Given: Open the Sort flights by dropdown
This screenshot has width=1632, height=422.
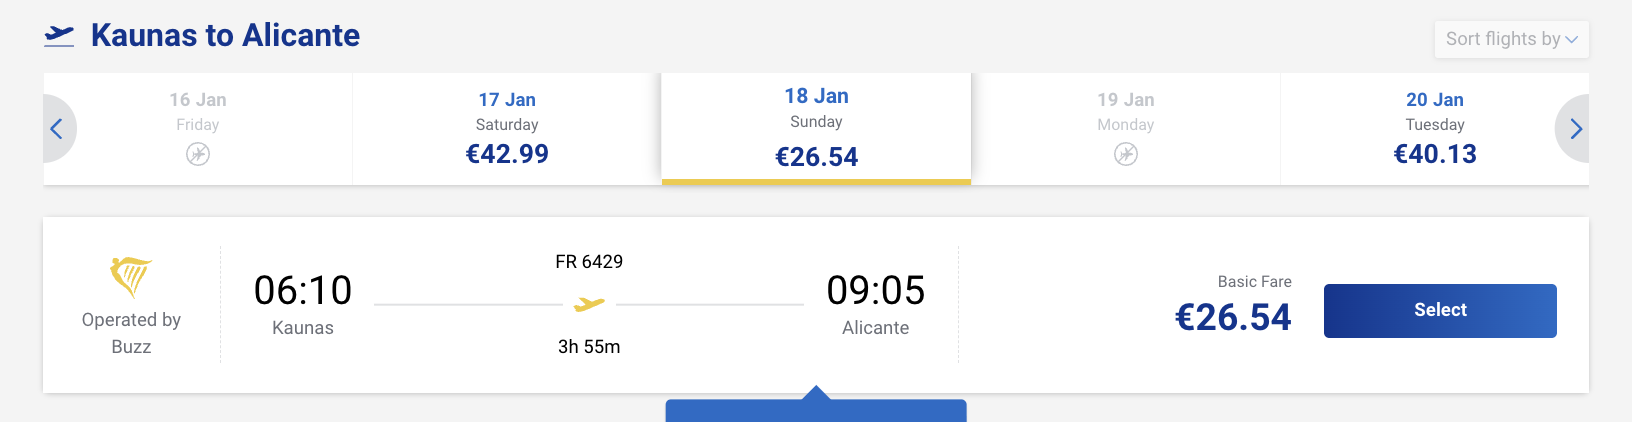Looking at the screenshot, I should tap(1502, 39).
